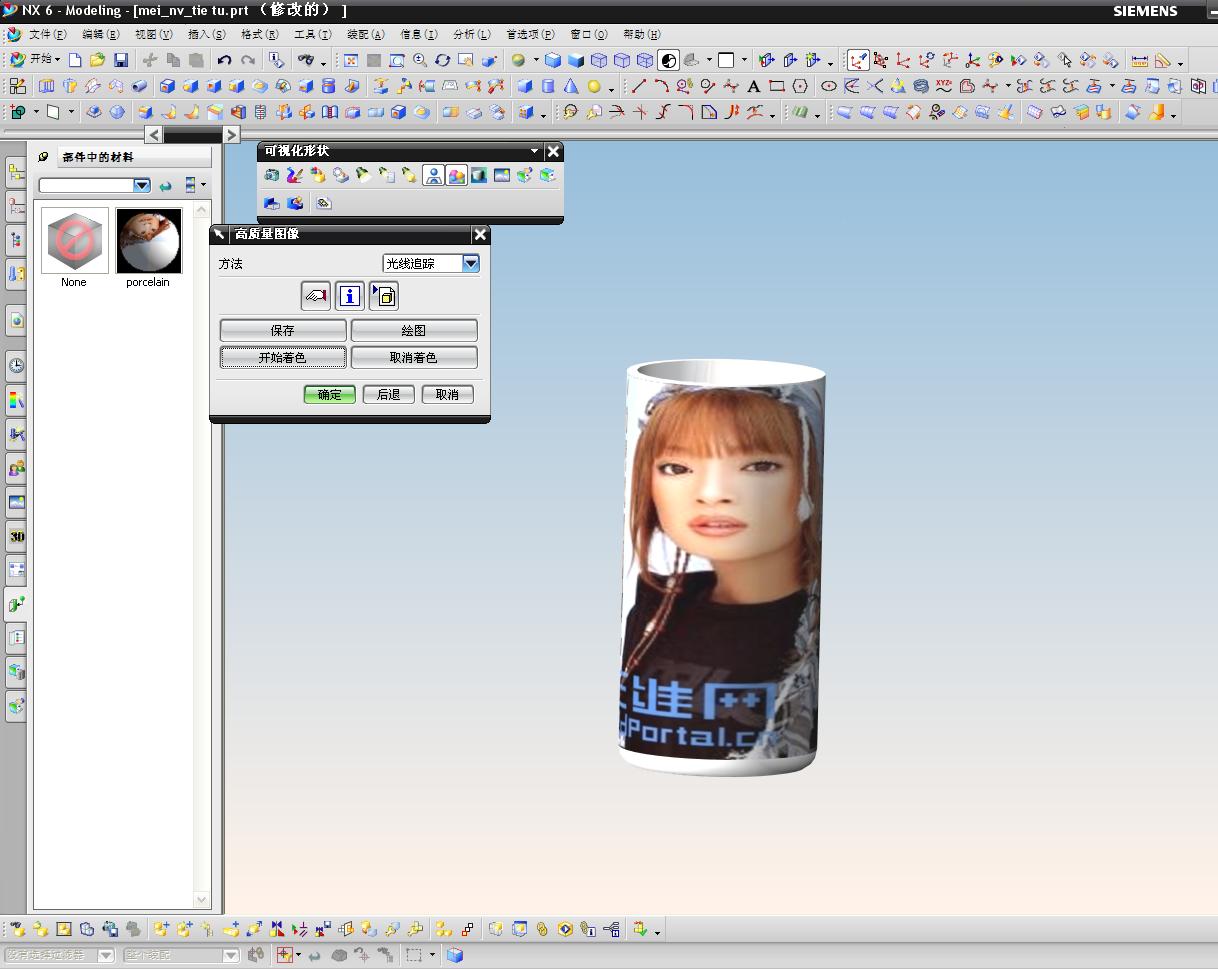This screenshot has width=1218, height=969.
Task: Click the Zoom magnifier icon
Action: pyautogui.click(x=420, y=60)
